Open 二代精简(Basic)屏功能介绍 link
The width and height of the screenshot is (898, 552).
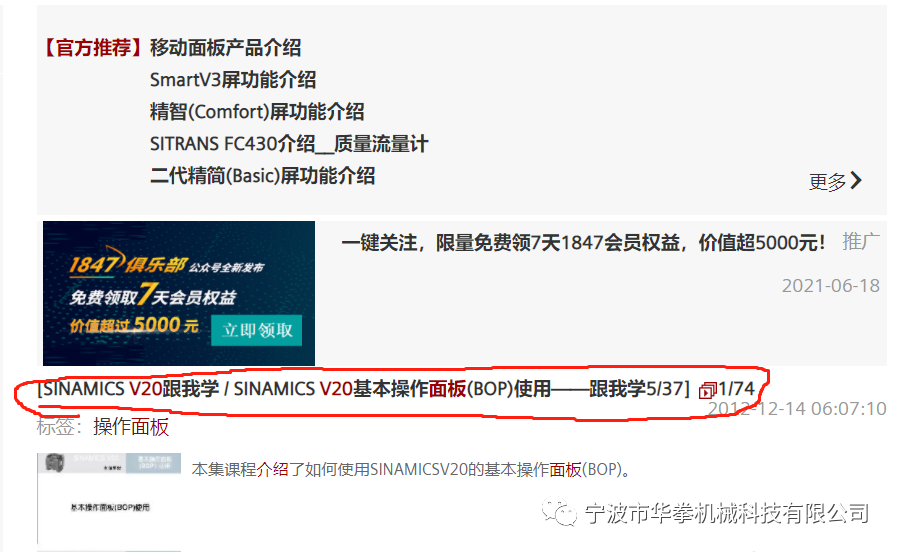point(262,176)
